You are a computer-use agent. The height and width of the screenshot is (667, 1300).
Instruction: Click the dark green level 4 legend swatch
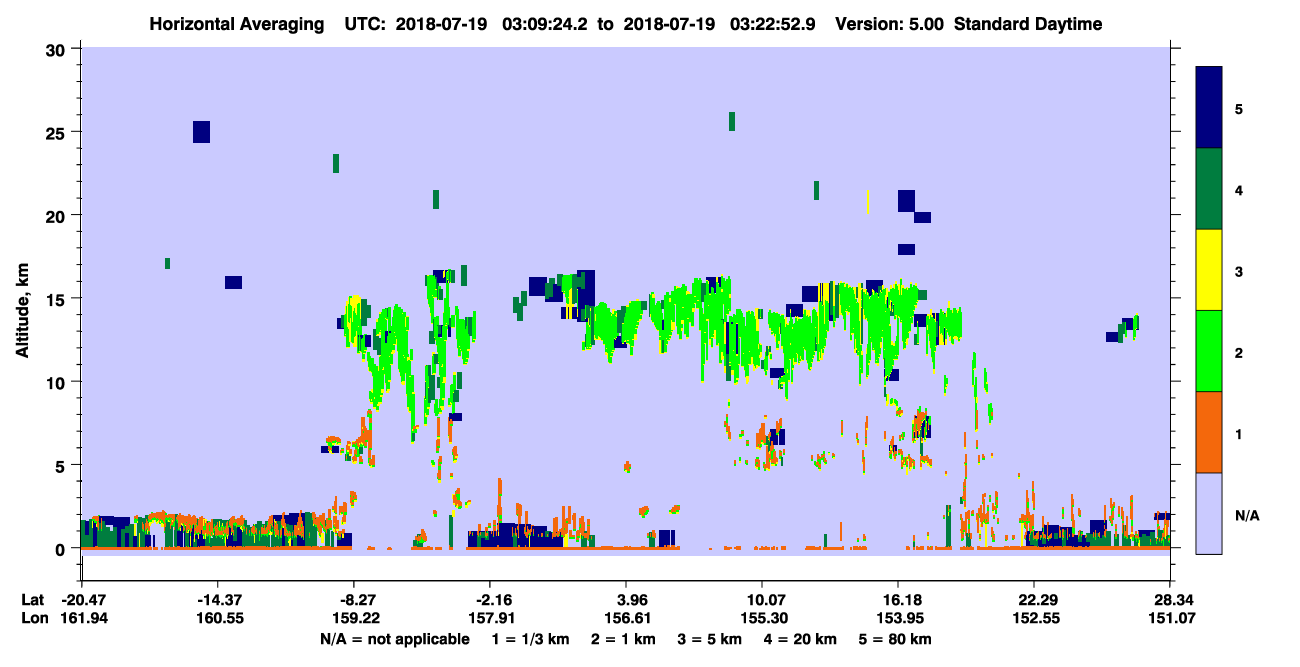click(x=1209, y=189)
